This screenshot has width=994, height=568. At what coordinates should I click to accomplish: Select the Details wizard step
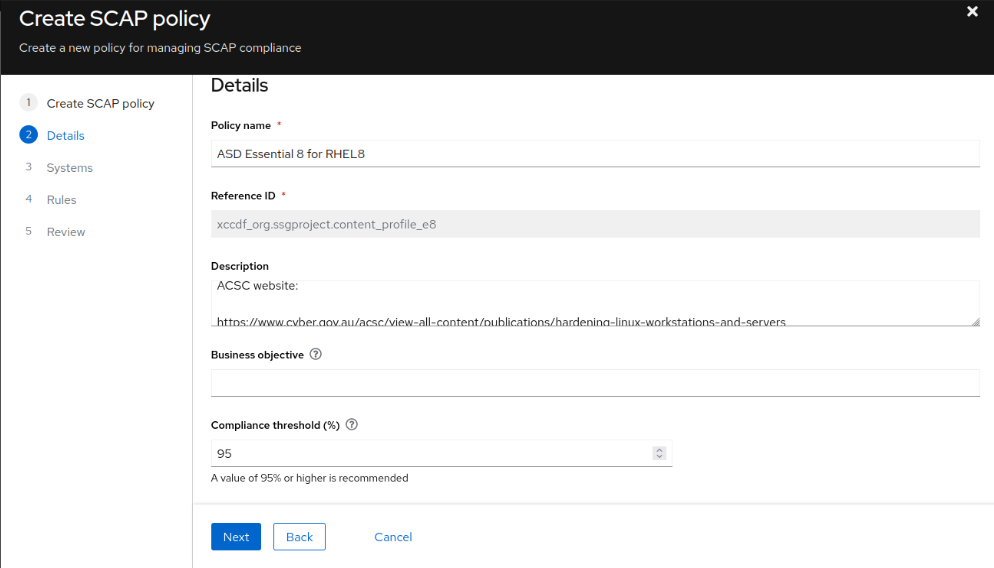tap(65, 136)
